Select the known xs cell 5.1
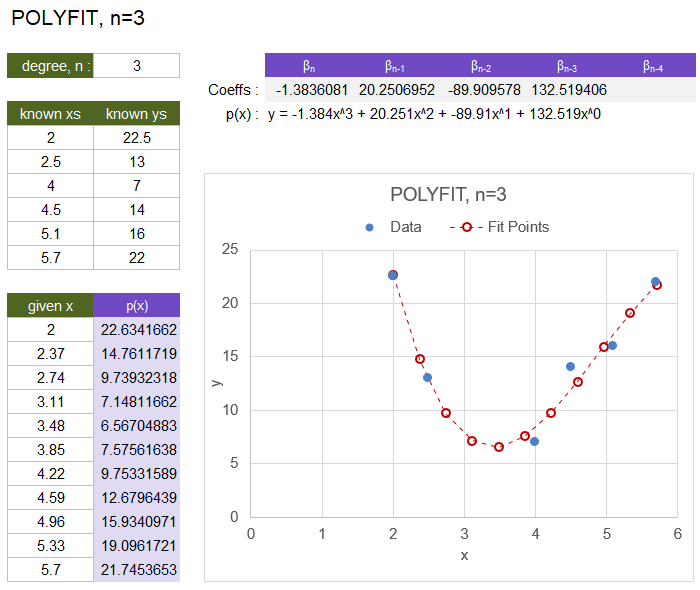 tap(50, 234)
